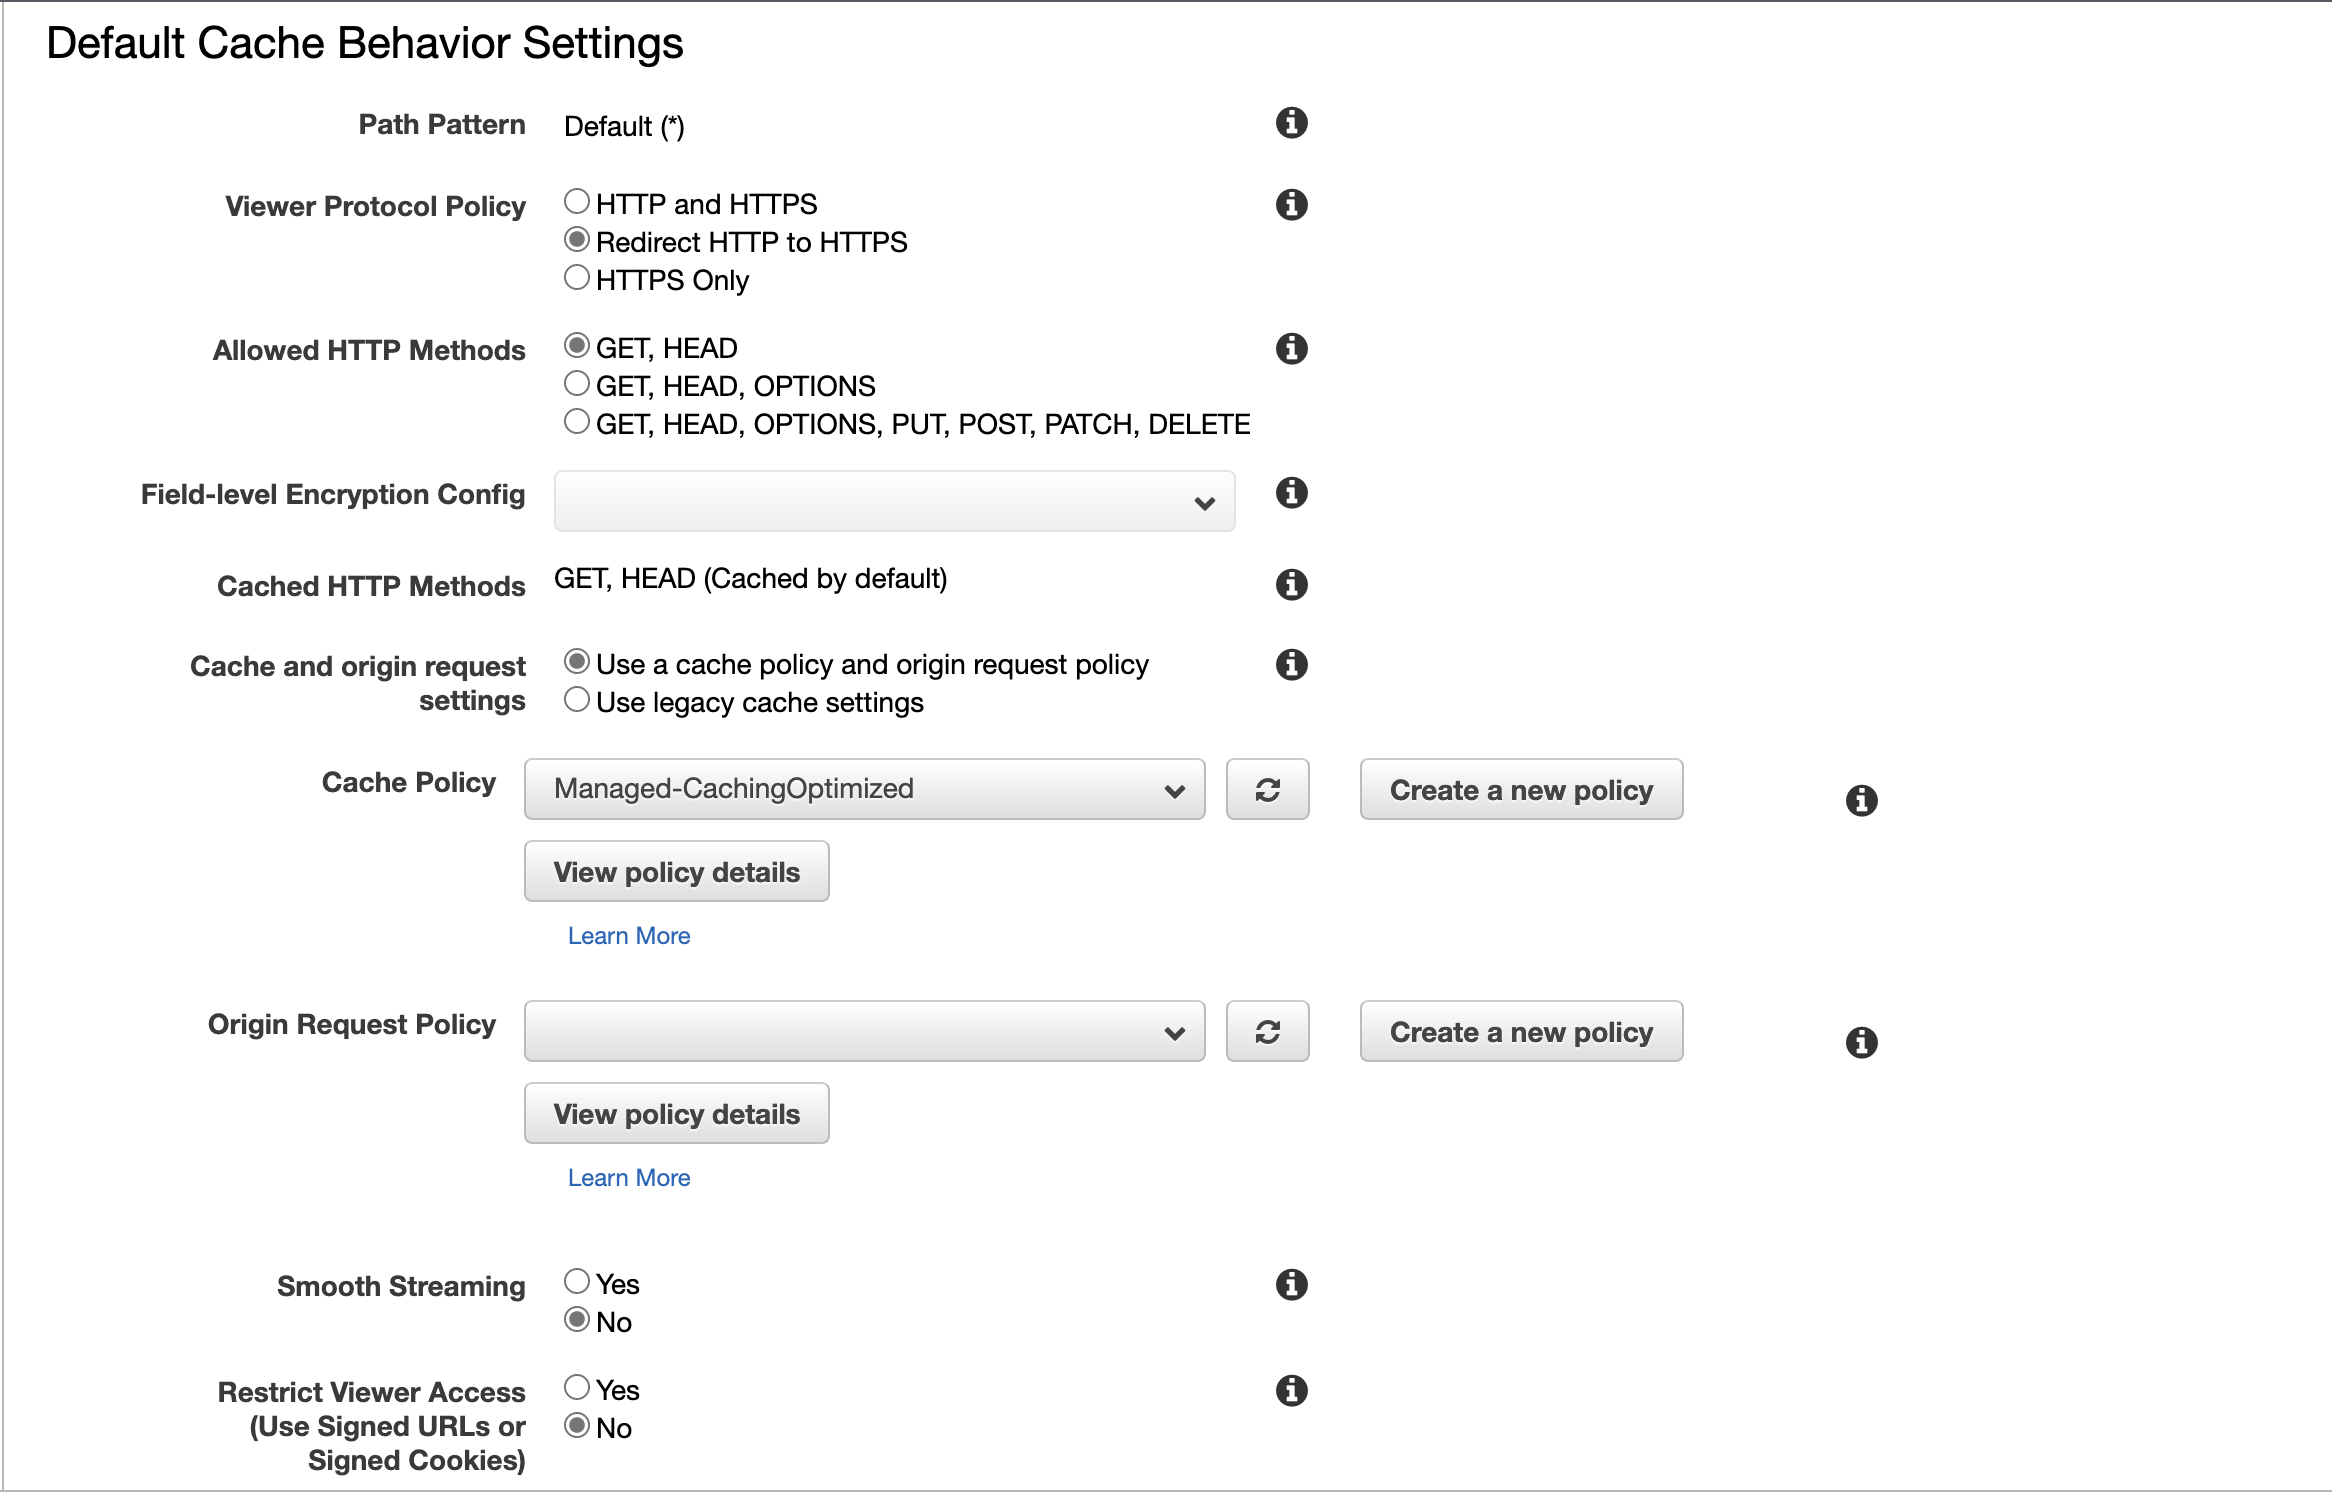2332x1492 pixels.
Task: View policy details for Cache Policy
Action: click(677, 872)
